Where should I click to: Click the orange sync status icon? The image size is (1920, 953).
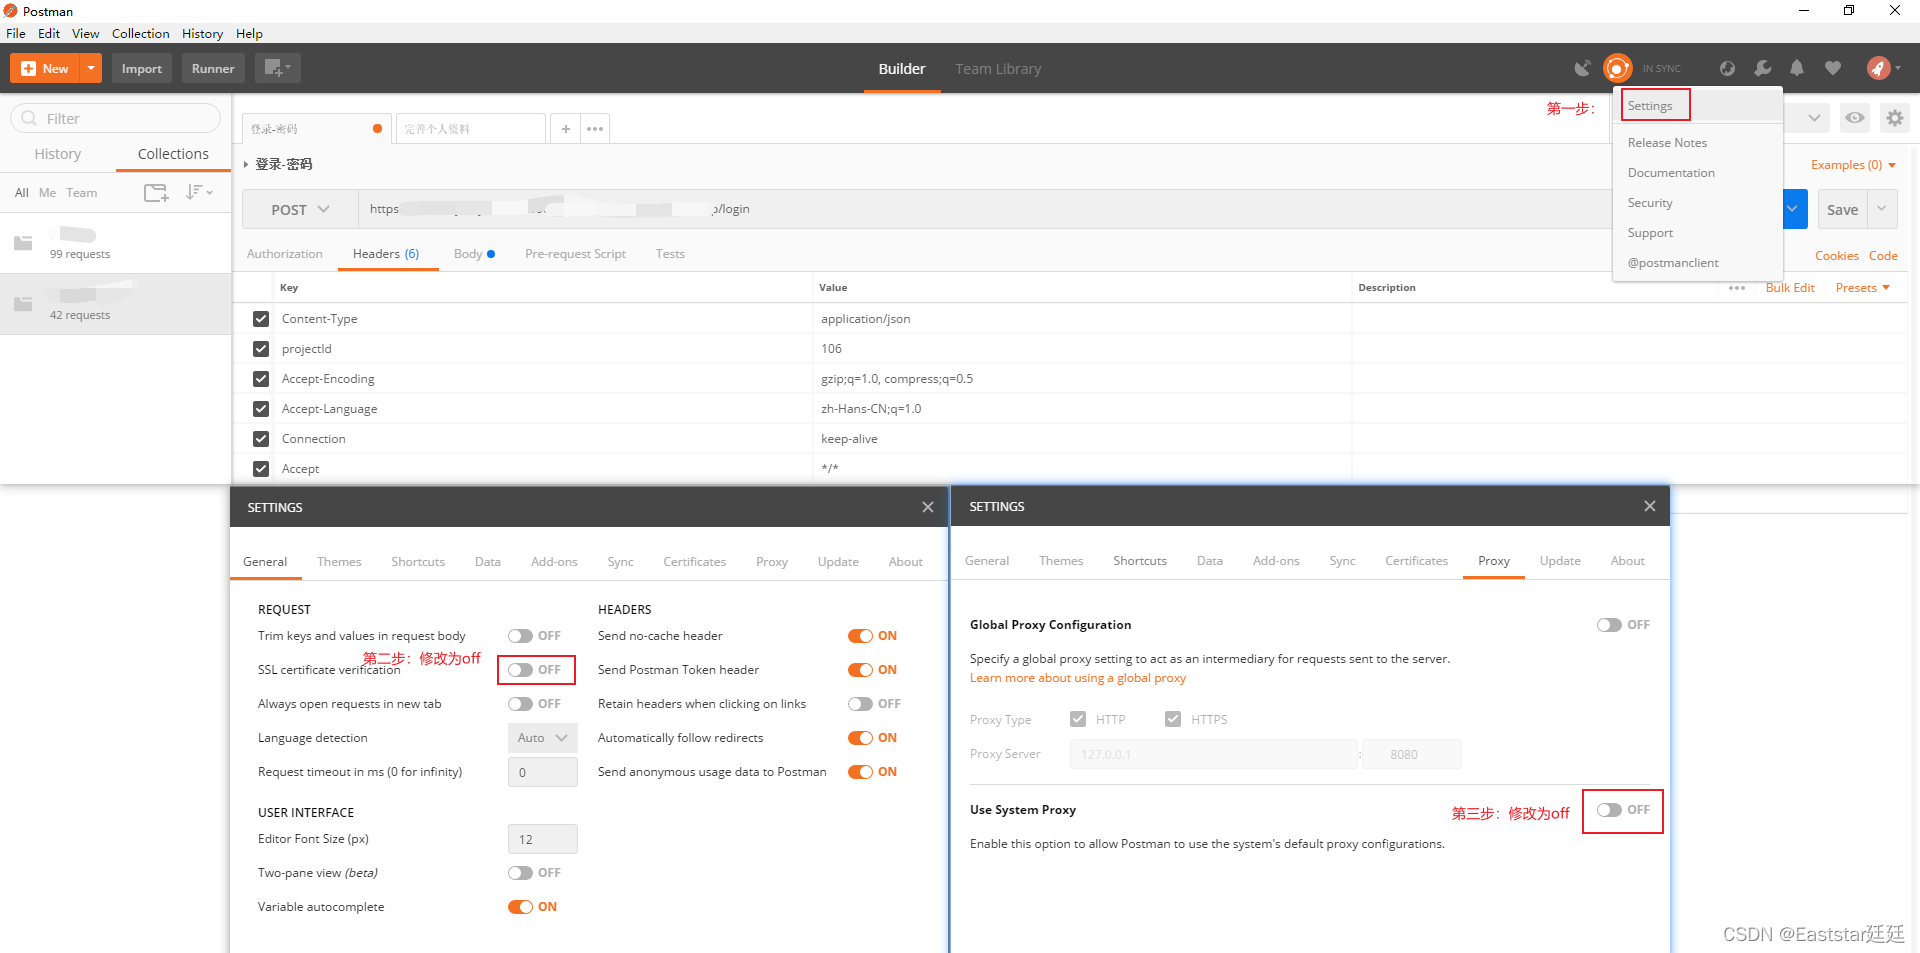(1617, 68)
